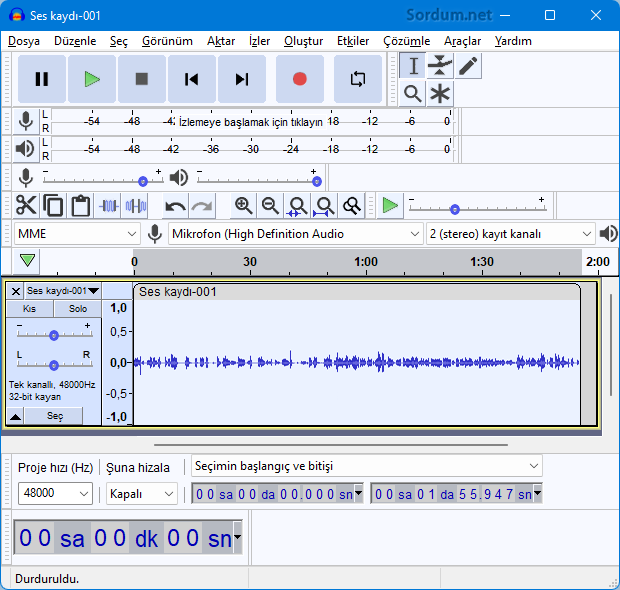This screenshot has width=620, height=590.
Task: Fit selection to window width
Action: coord(297,206)
